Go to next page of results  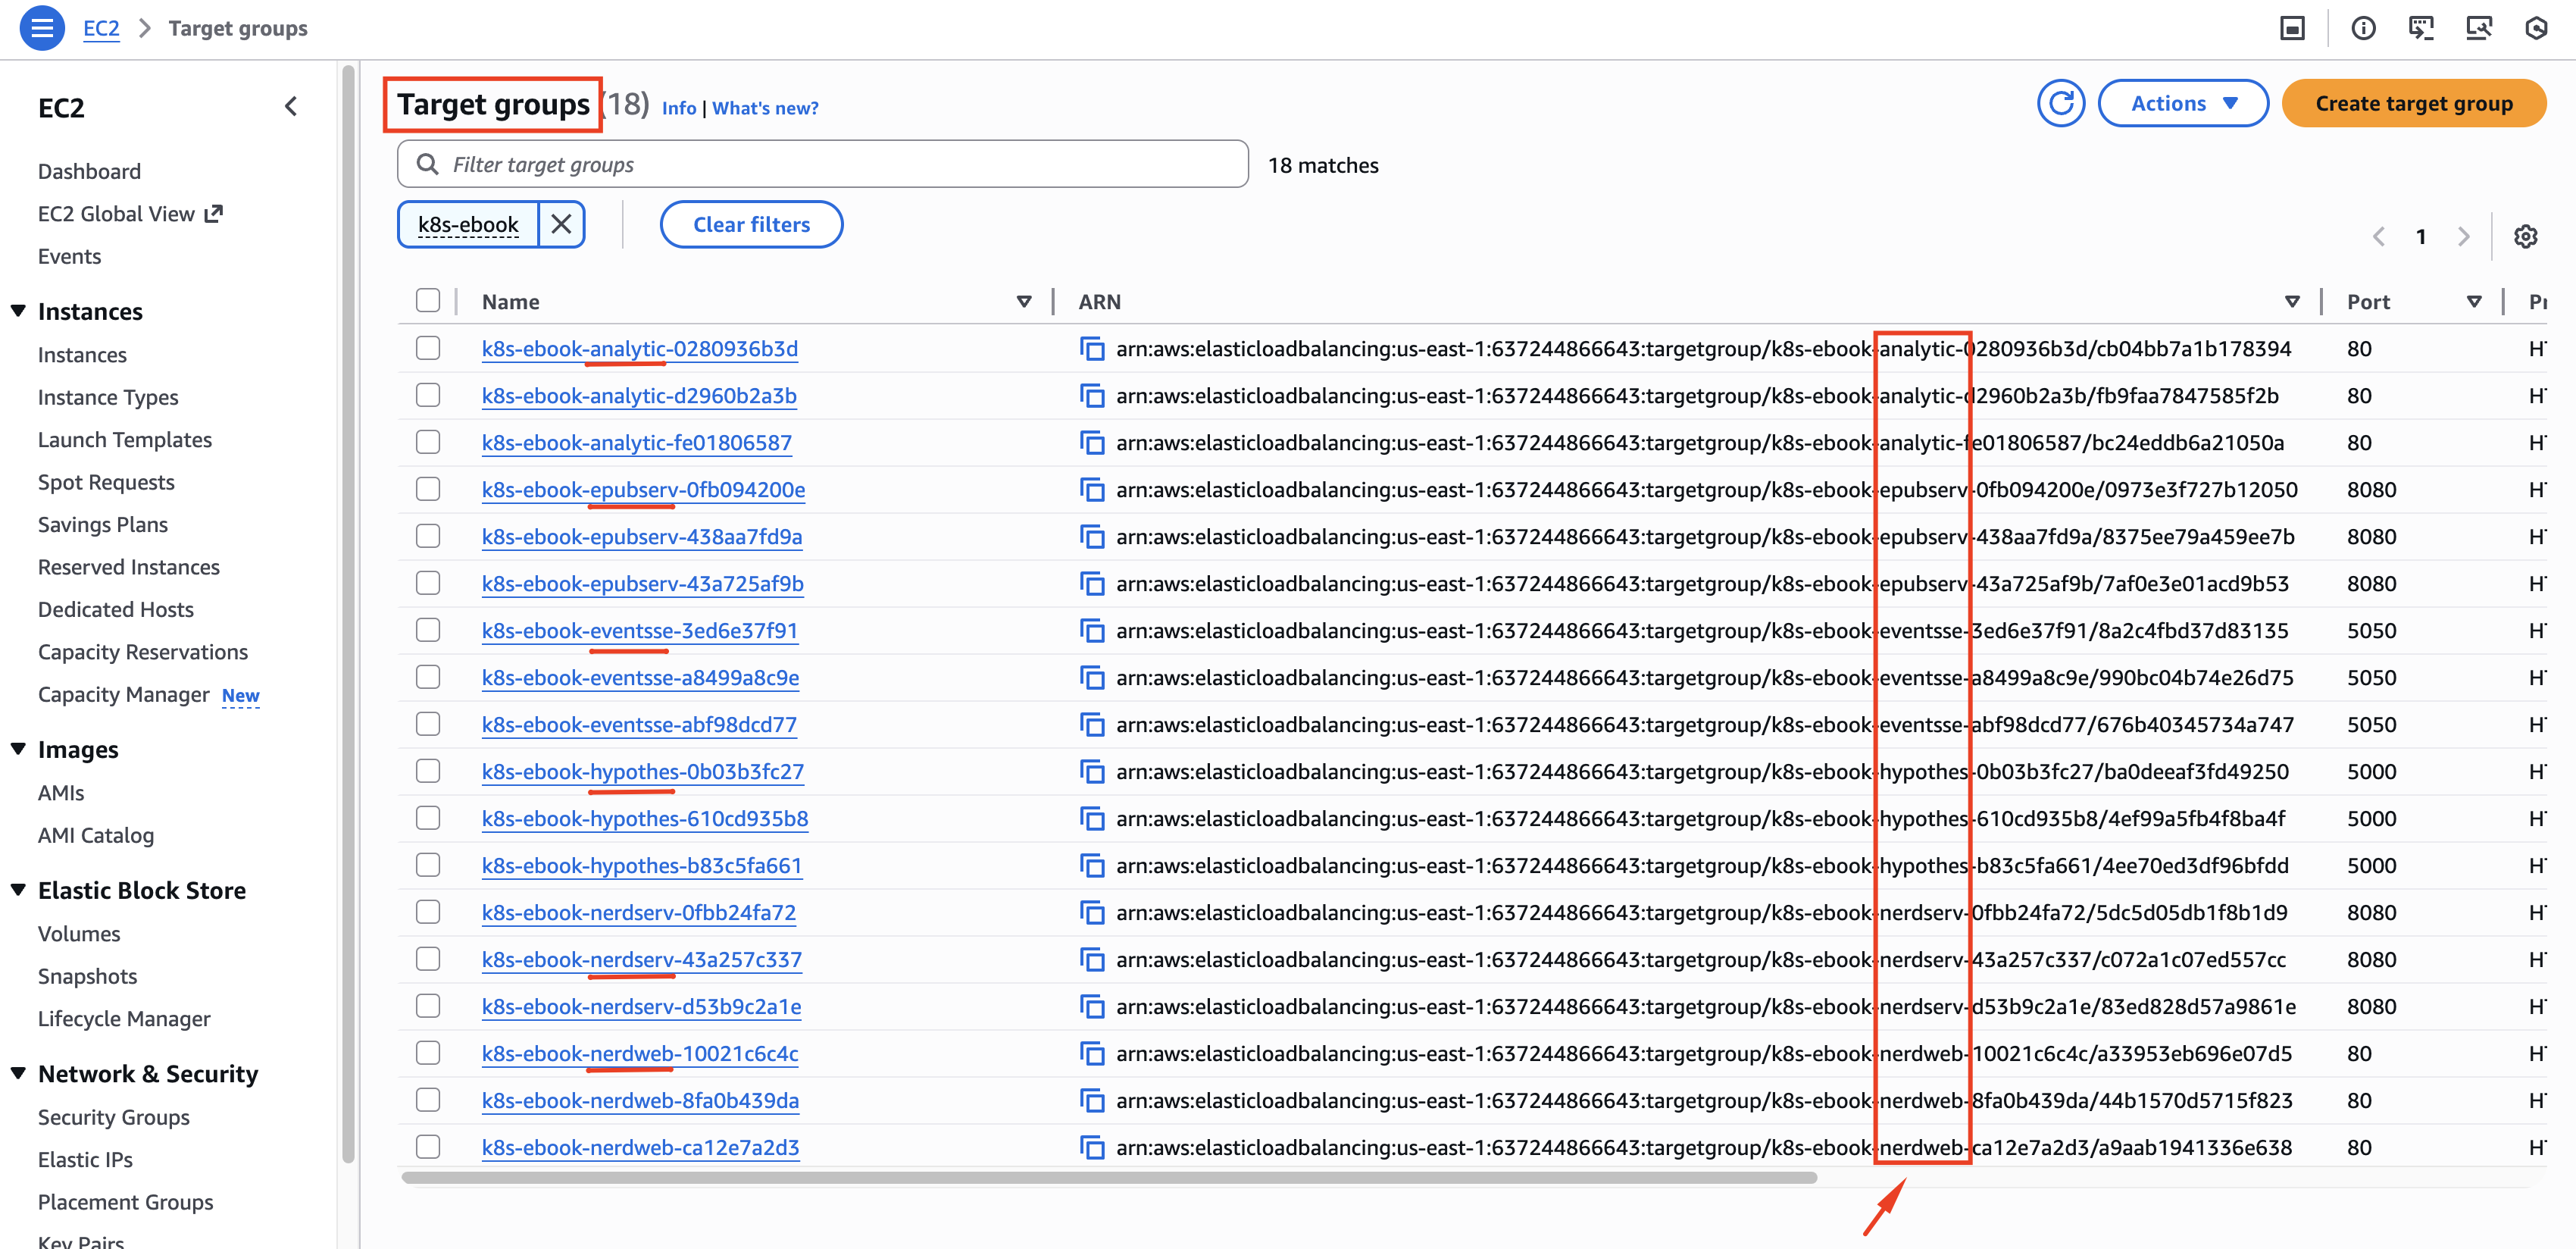coord(2463,237)
